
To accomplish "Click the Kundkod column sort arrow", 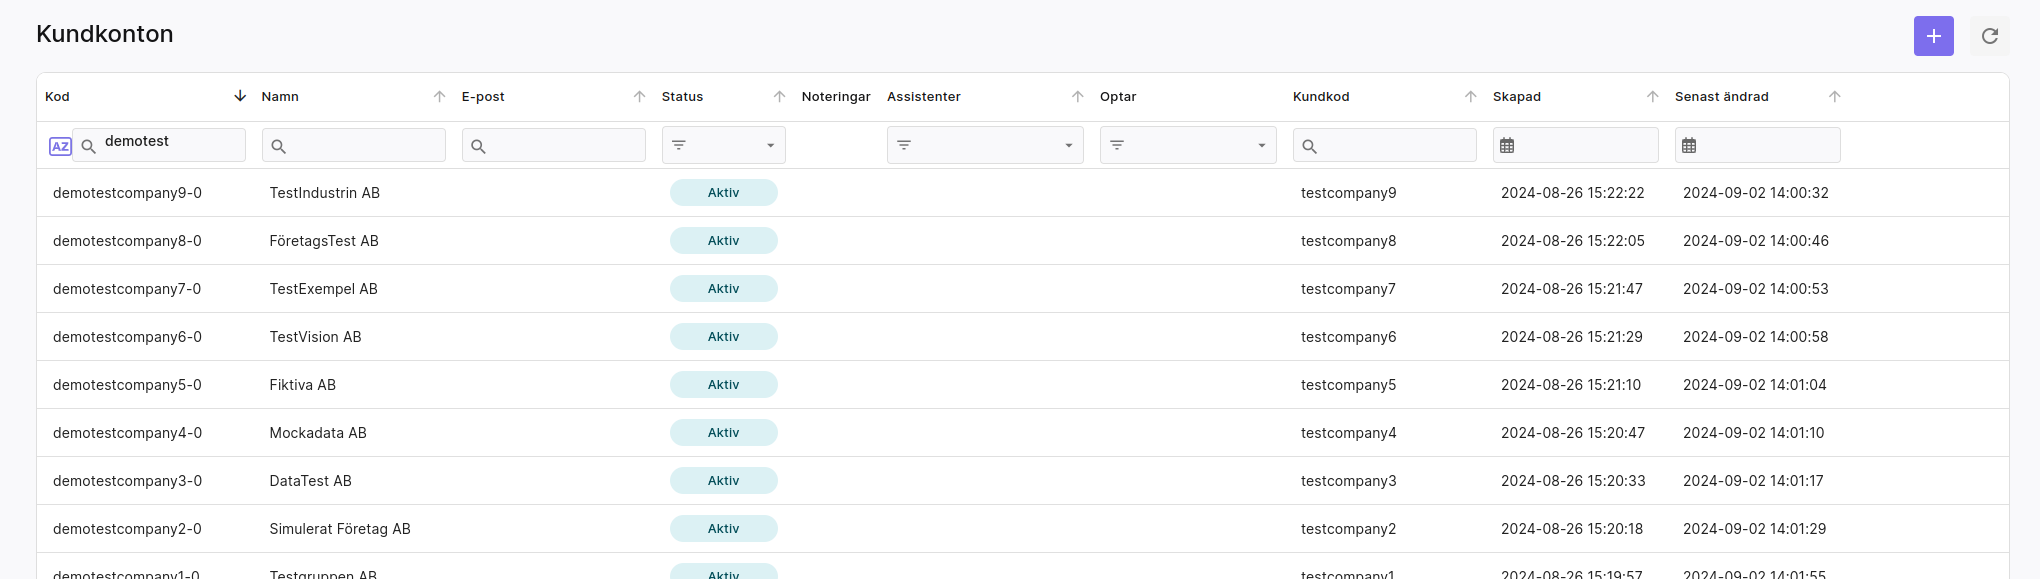I will point(1470,96).
